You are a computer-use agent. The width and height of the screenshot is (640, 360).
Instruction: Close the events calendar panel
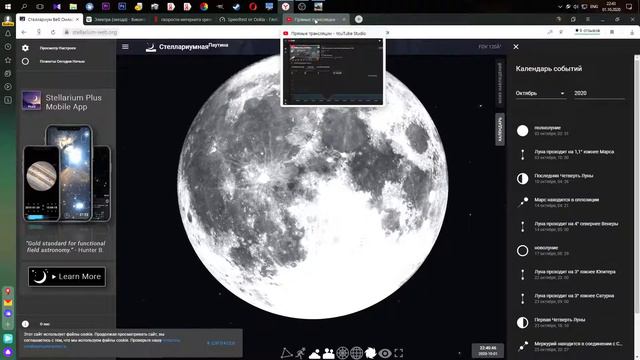[516, 47]
